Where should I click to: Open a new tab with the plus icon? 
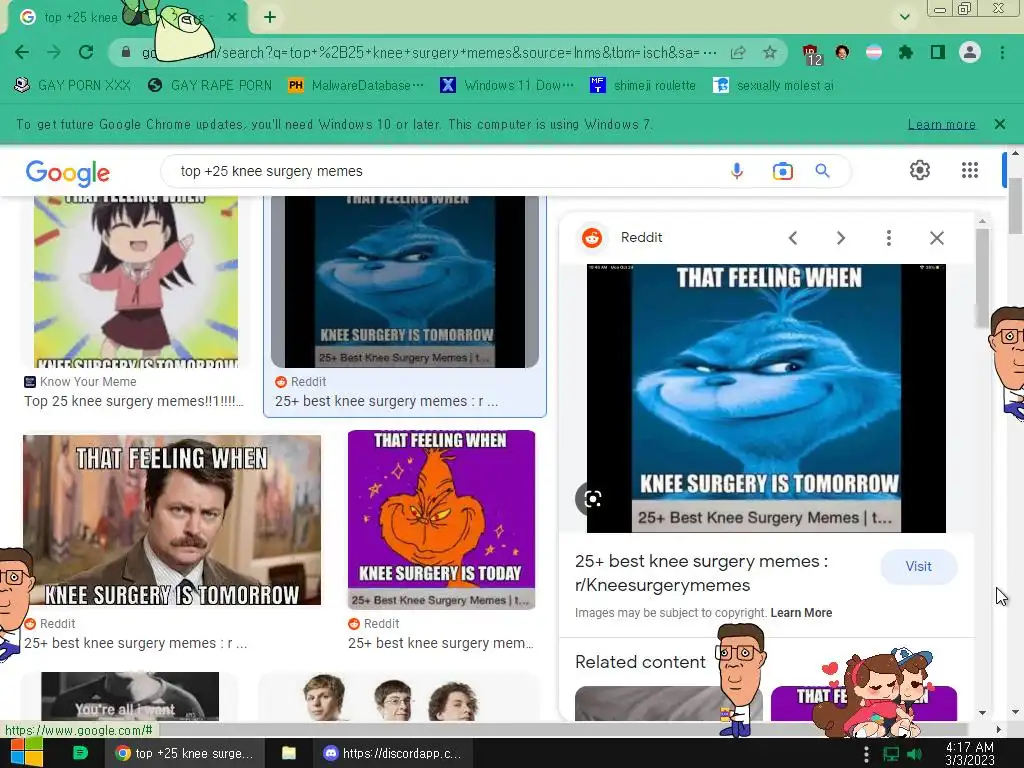(270, 18)
